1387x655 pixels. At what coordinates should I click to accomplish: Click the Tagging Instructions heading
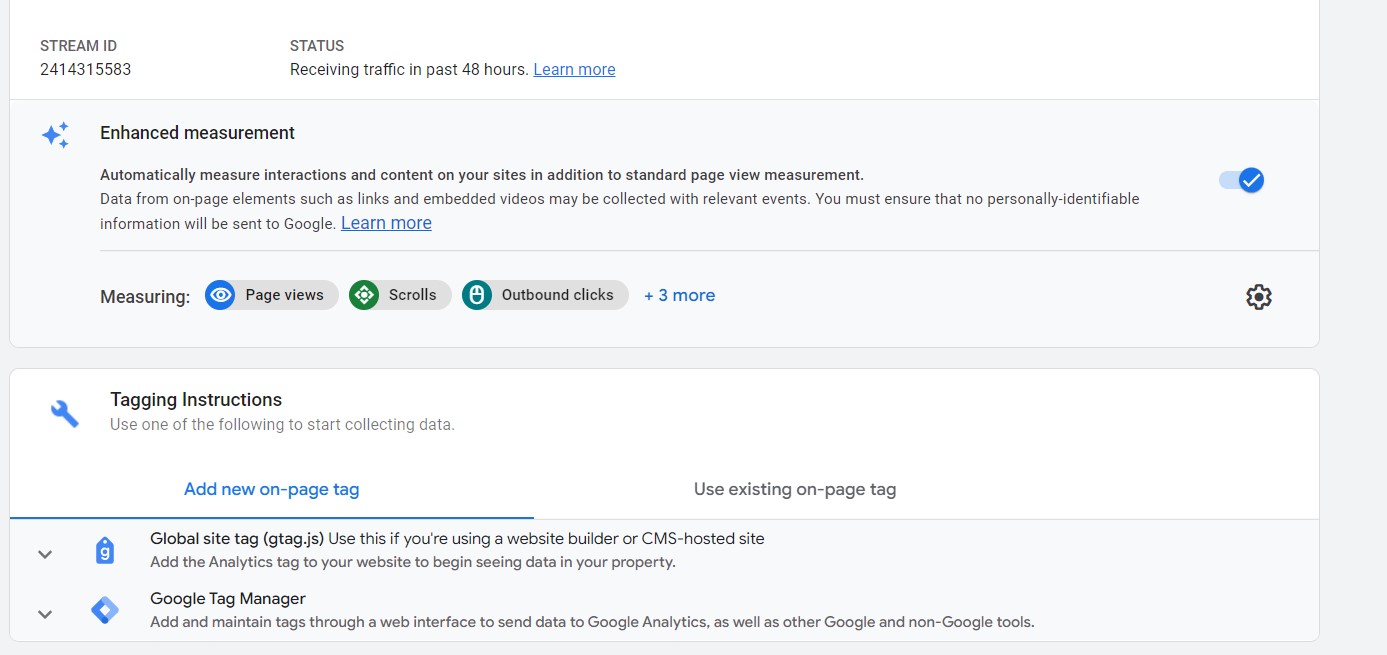196,400
